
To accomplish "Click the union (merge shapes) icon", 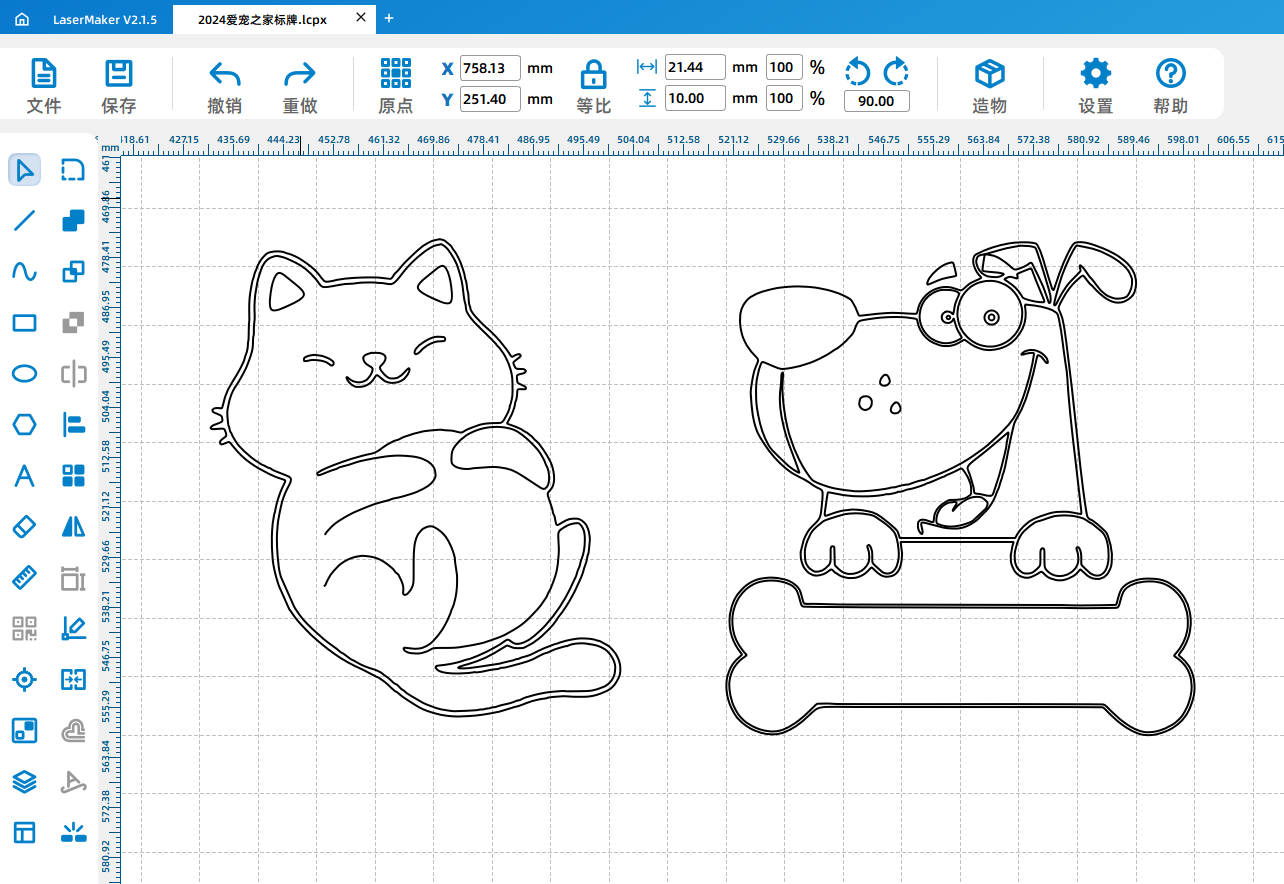I will (x=73, y=221).
